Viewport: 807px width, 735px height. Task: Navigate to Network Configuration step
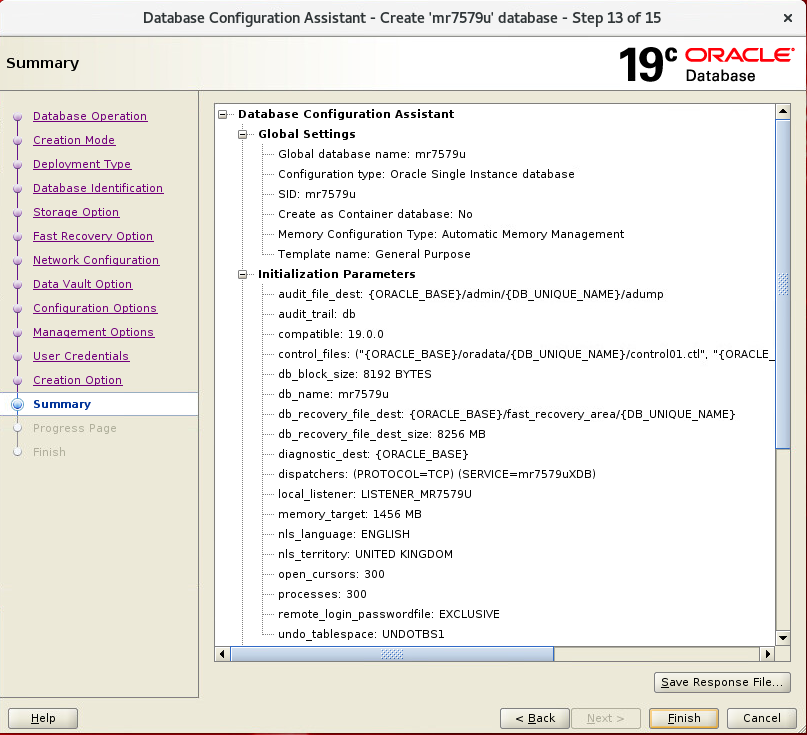tap(96, 260)
